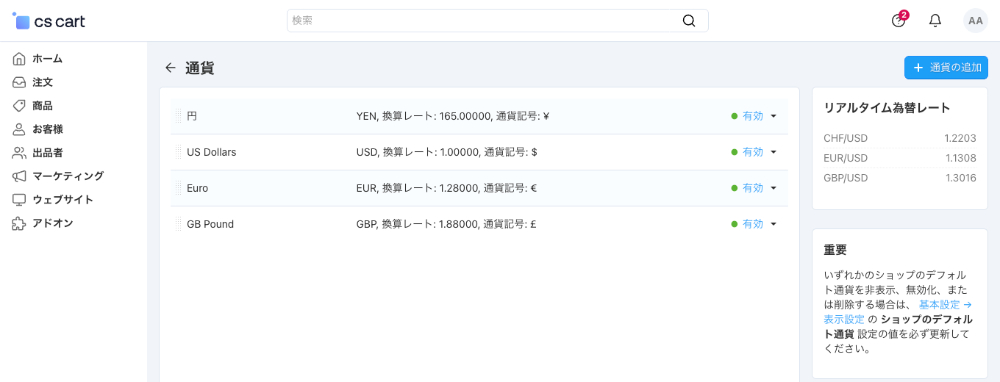Click CHF/USD exchange rate row
Image resolution: width=1000 pixels, height=382 pixels.
[x=900, y=138]
